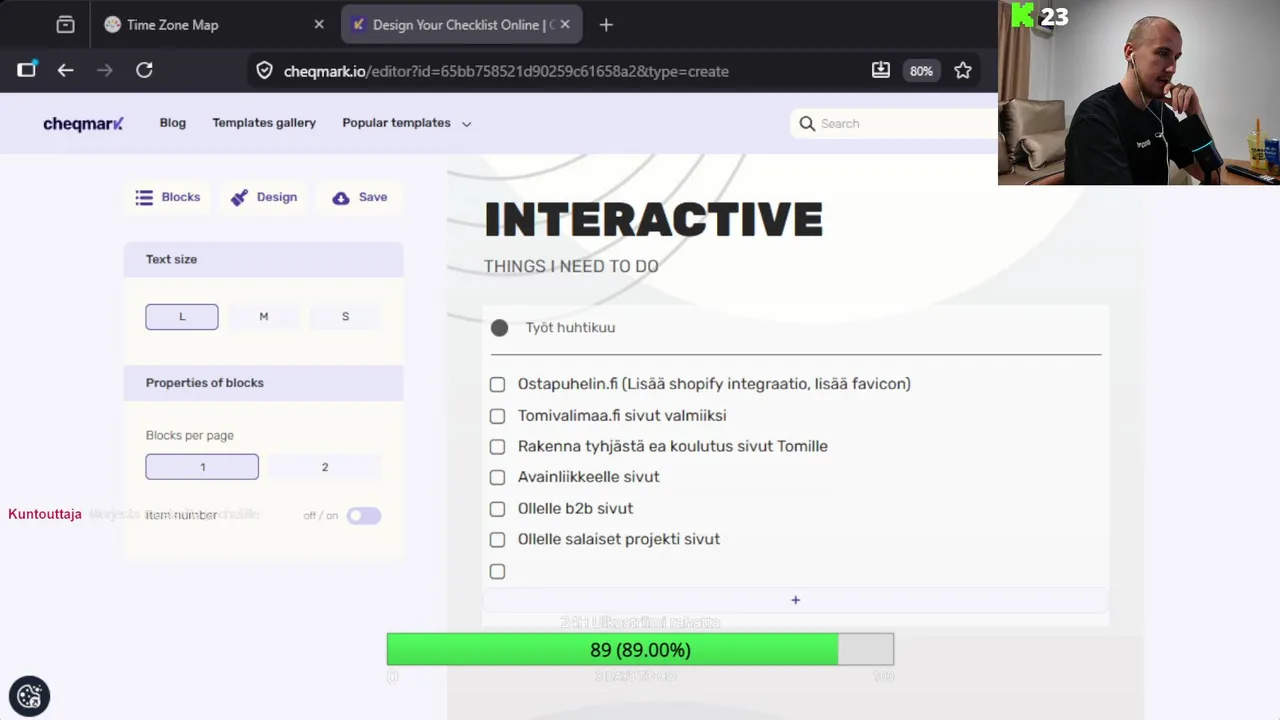Open cookie settings icon at bottom left
Image resolution: width=1280 pixels, height=720 pixels.
click(x=29, y=696)
